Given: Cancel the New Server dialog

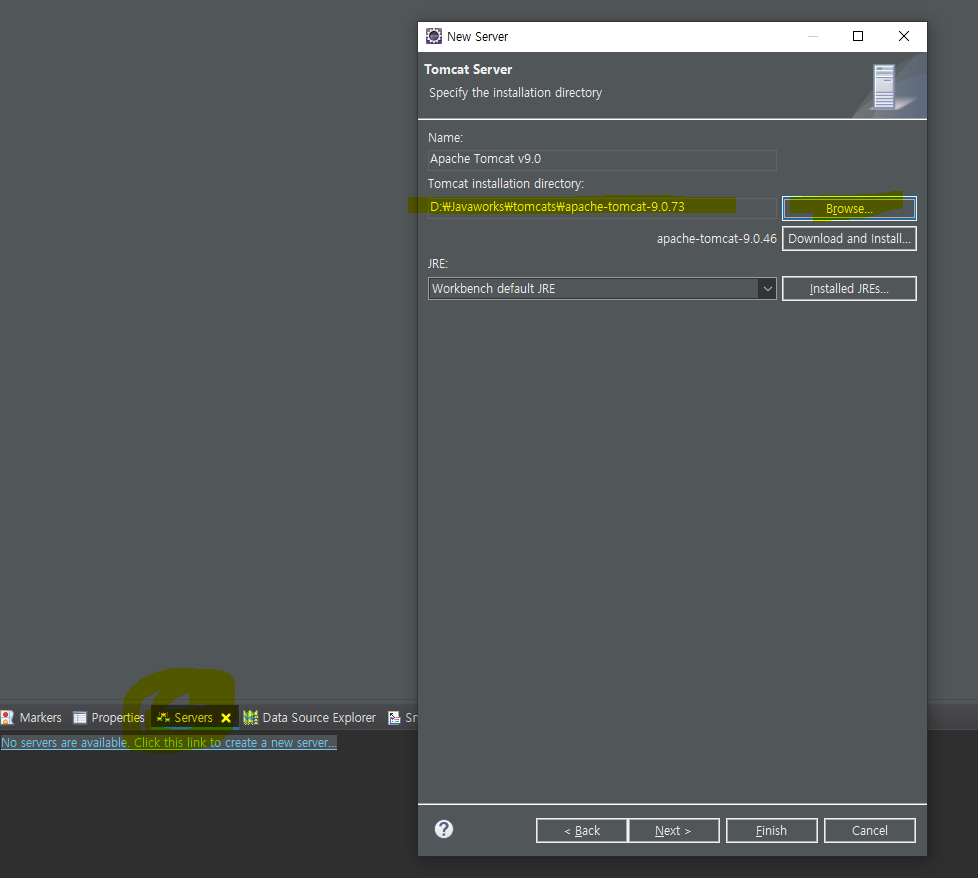Looking at the screenshot, I should point(869,831).
